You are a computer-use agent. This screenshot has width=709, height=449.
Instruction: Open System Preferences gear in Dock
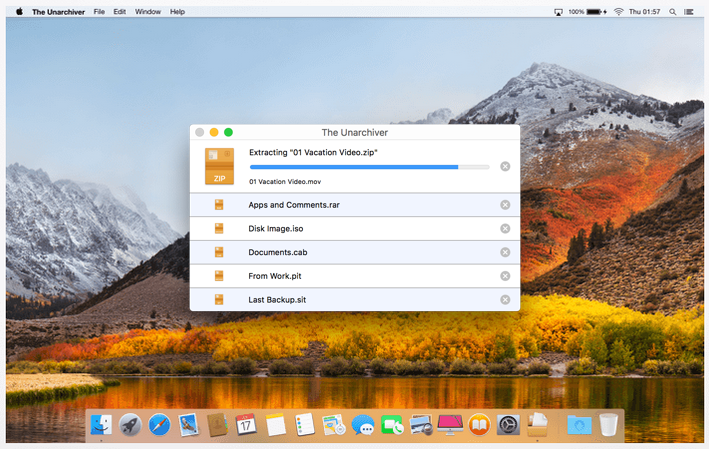508,425
